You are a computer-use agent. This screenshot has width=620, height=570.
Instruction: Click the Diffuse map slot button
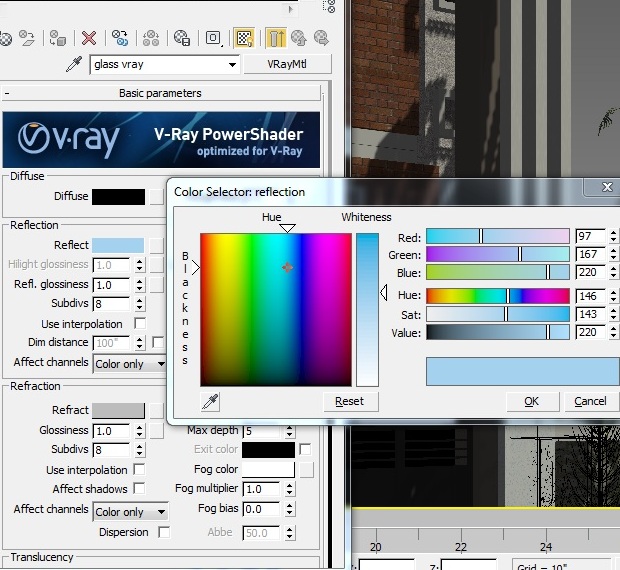(157, 196)
